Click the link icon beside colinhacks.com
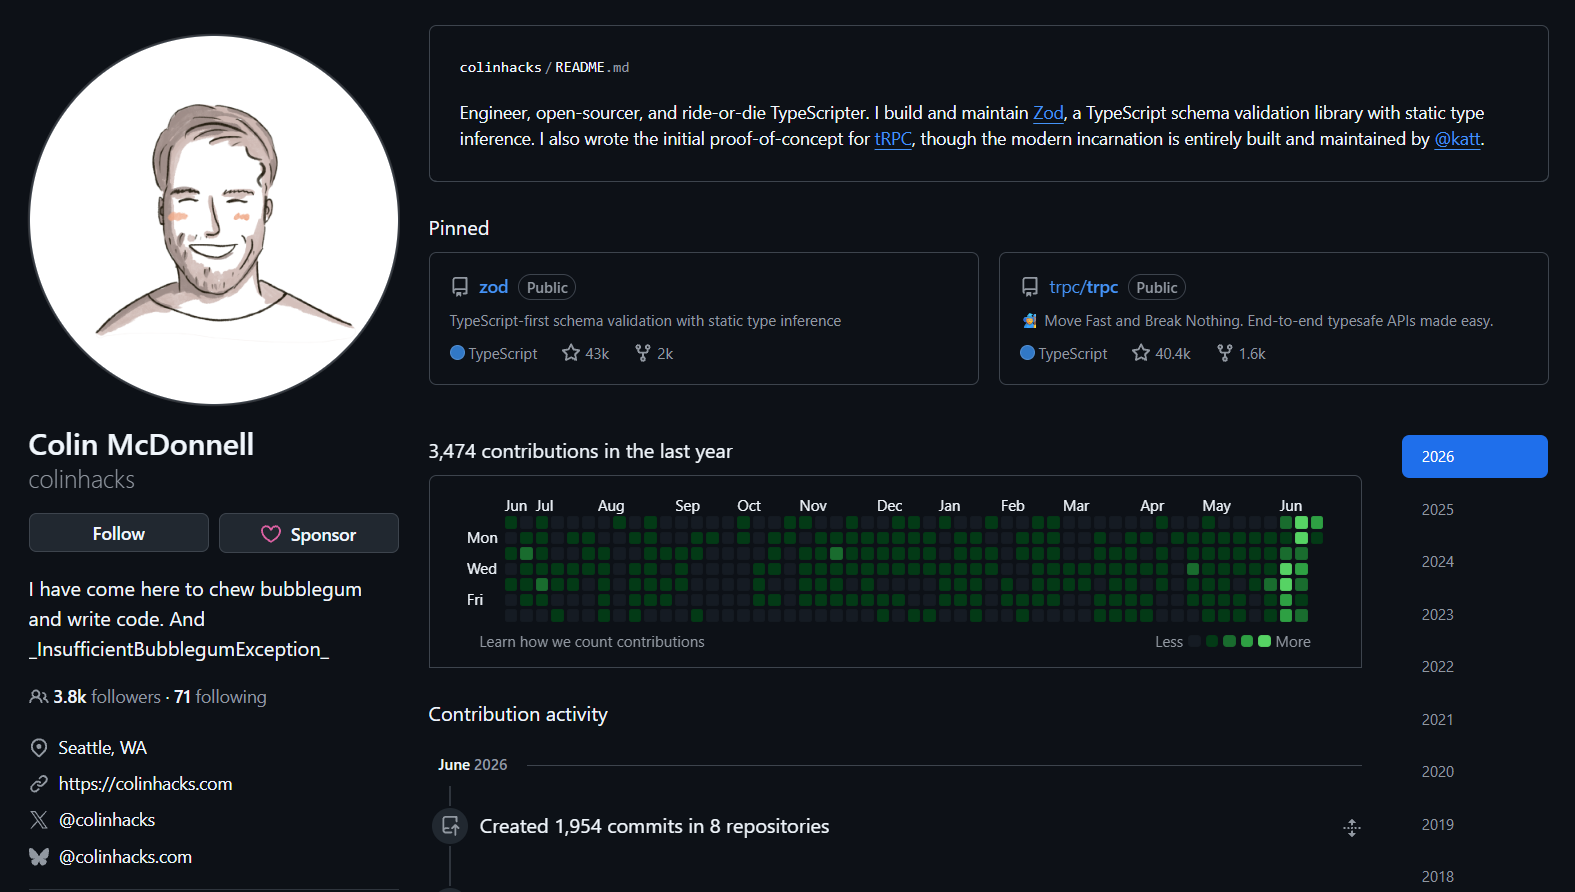The image size is (1575, 892). click(39, 784)
